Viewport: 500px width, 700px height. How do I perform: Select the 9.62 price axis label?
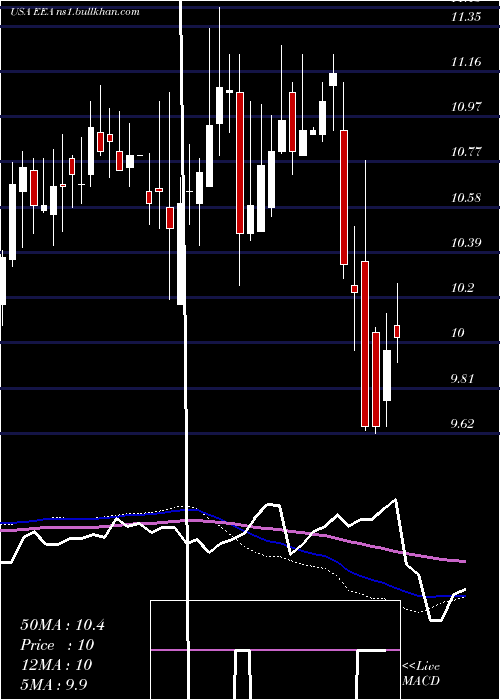coord(462,424)
